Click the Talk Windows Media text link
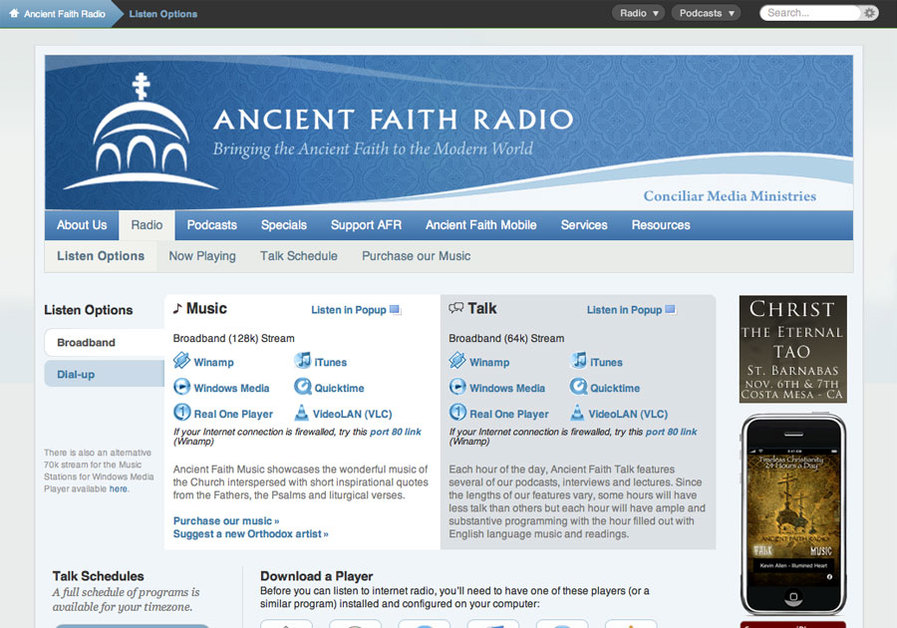This screenshot has width=897, height=628. pyautogui.click(x=507, y=388)
